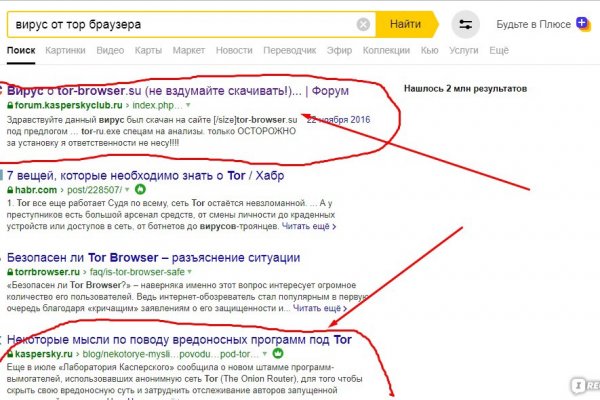Viewport: 600px width, 400px height.
Task: Switch to the Видео tab
Action: [x=110, y=50]
